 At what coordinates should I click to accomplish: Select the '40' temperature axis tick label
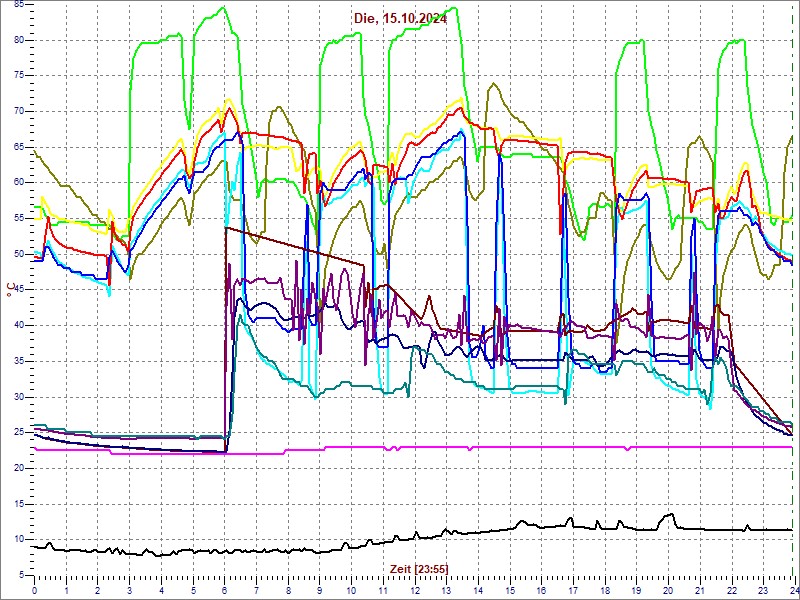[x=19, y=326]
